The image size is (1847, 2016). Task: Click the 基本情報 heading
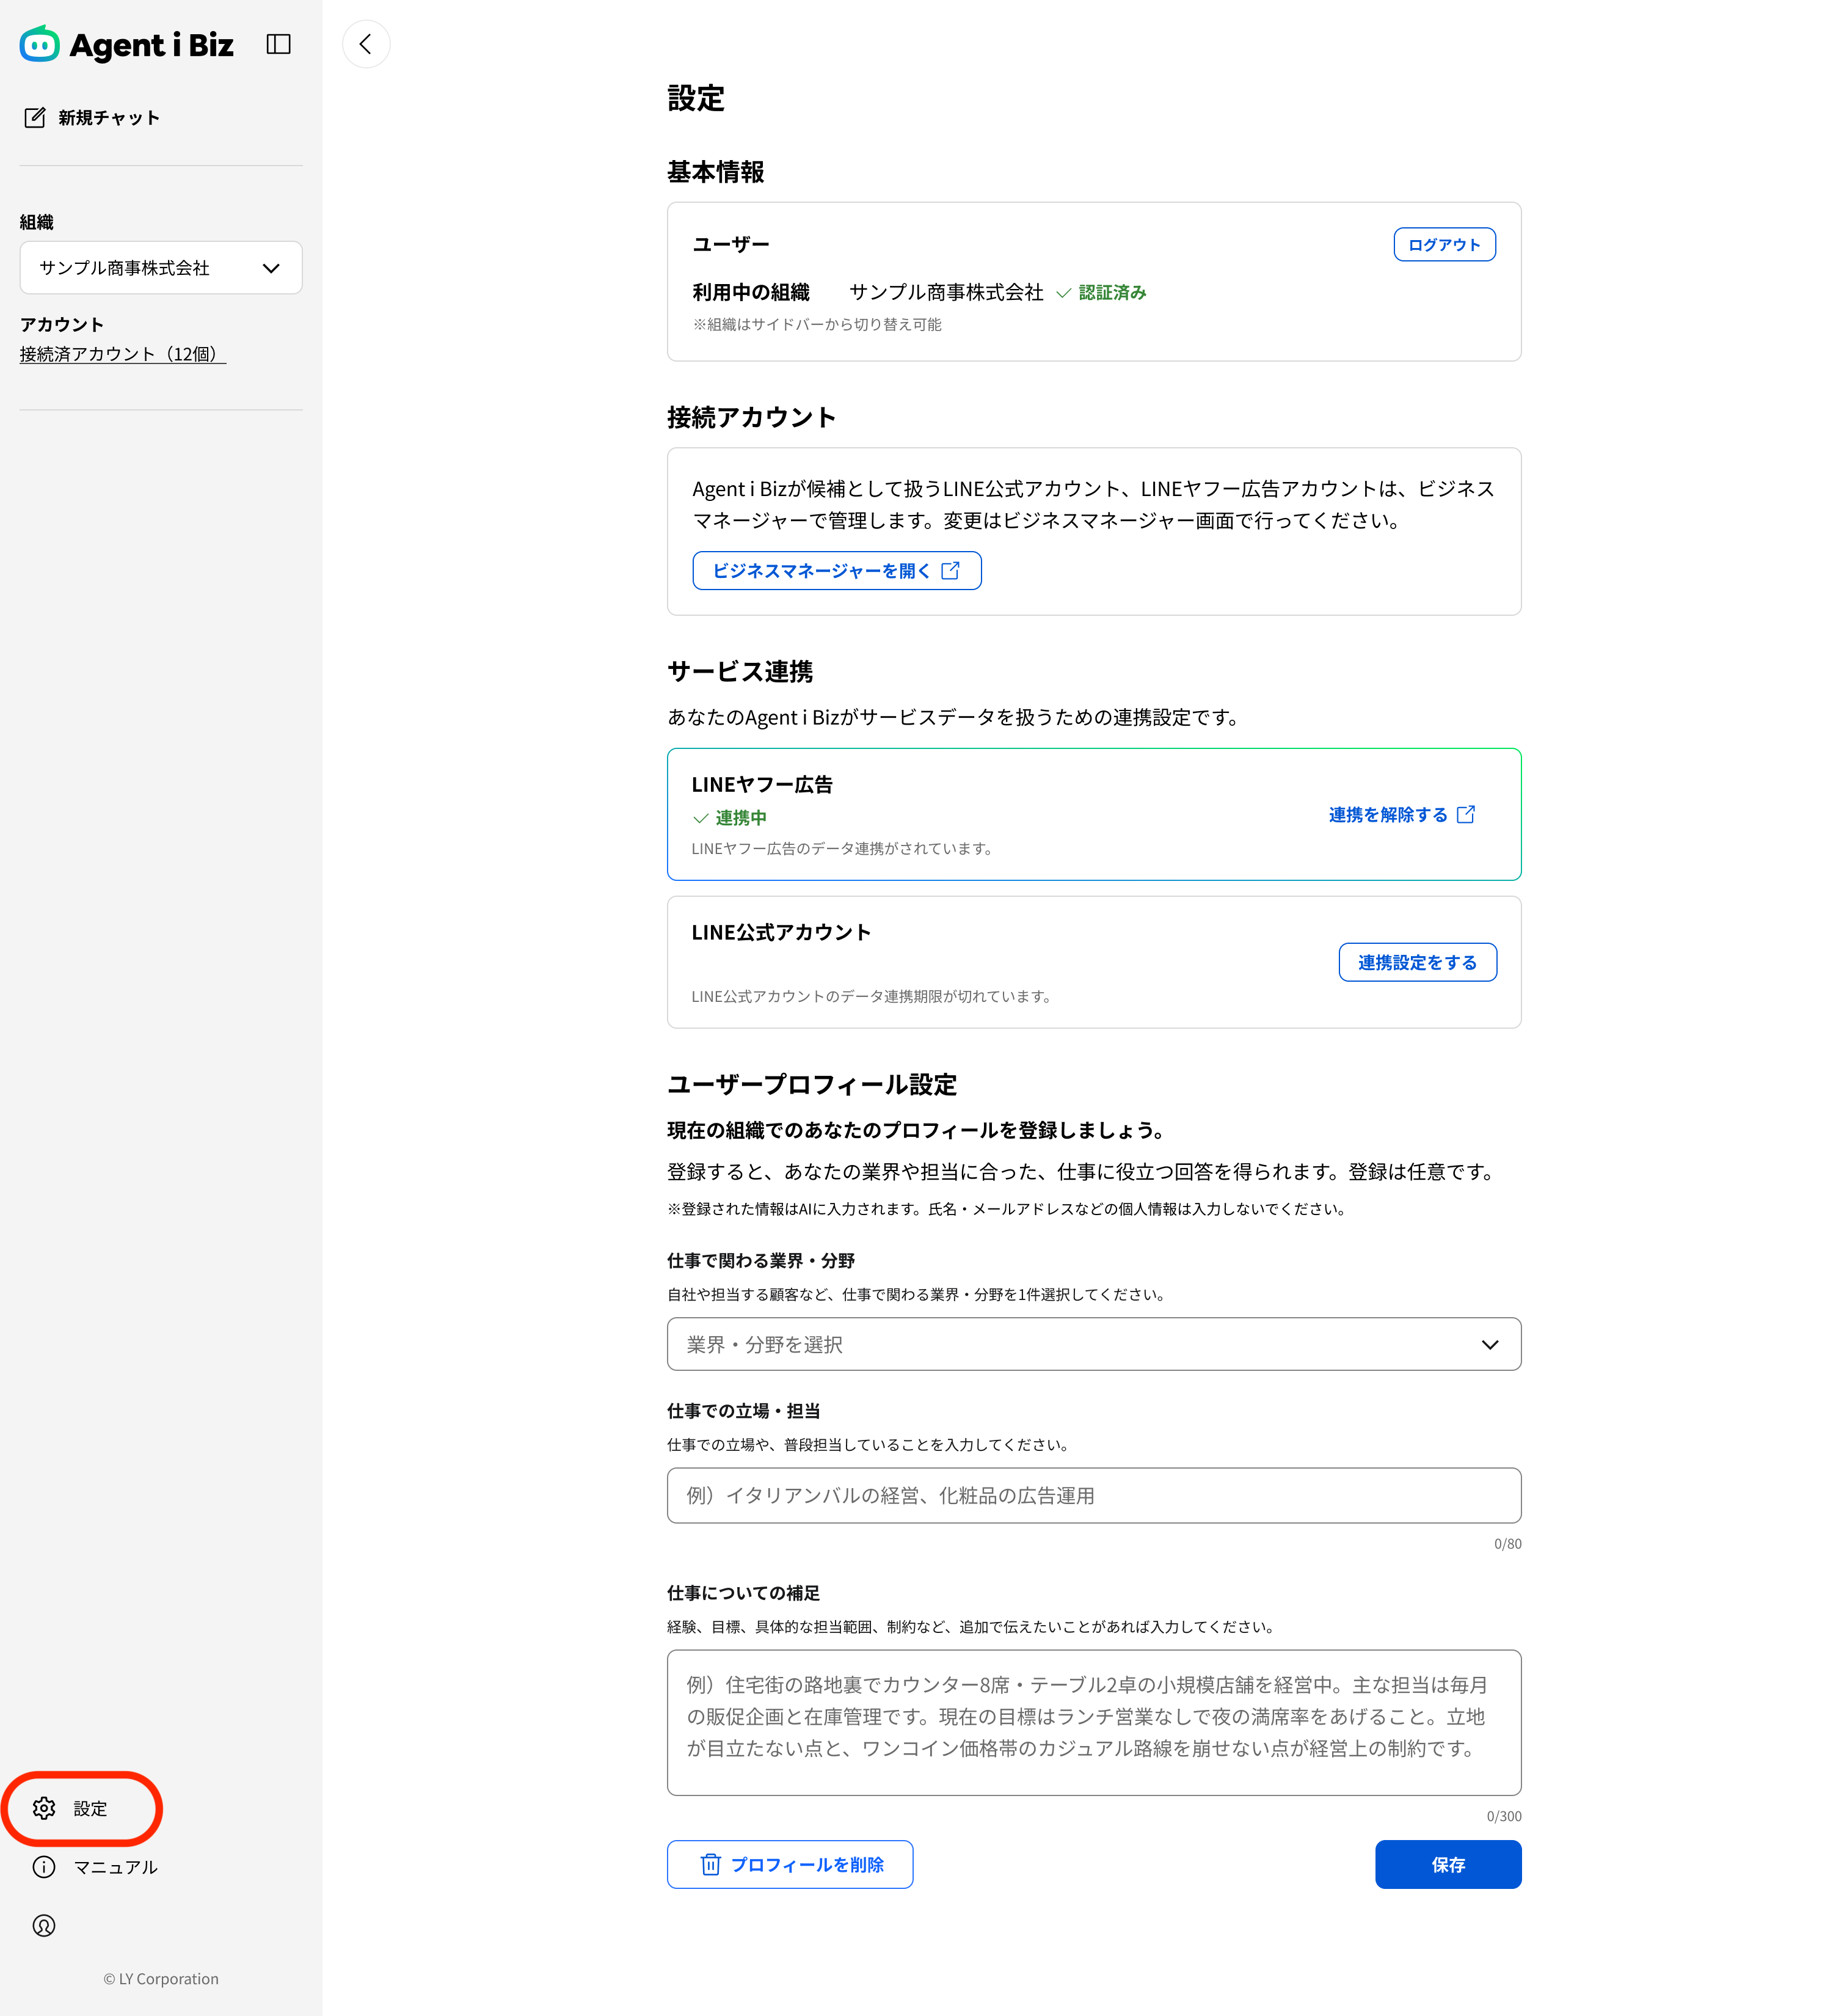click(715, 172)
